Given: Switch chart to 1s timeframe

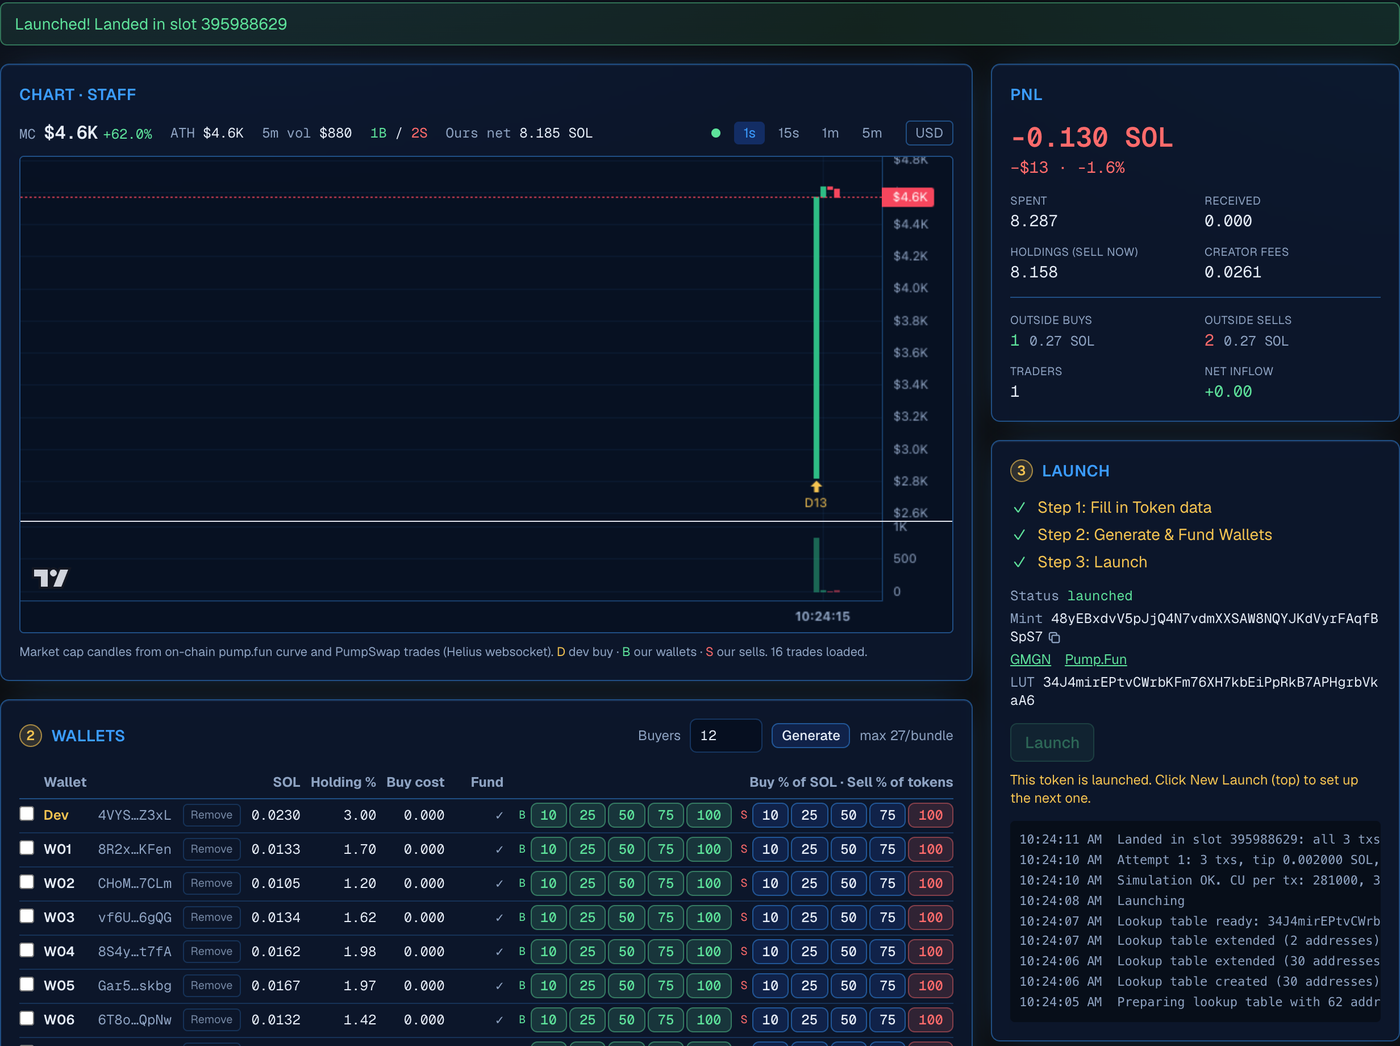Looking at the screenshot, I should click(749, 133).
